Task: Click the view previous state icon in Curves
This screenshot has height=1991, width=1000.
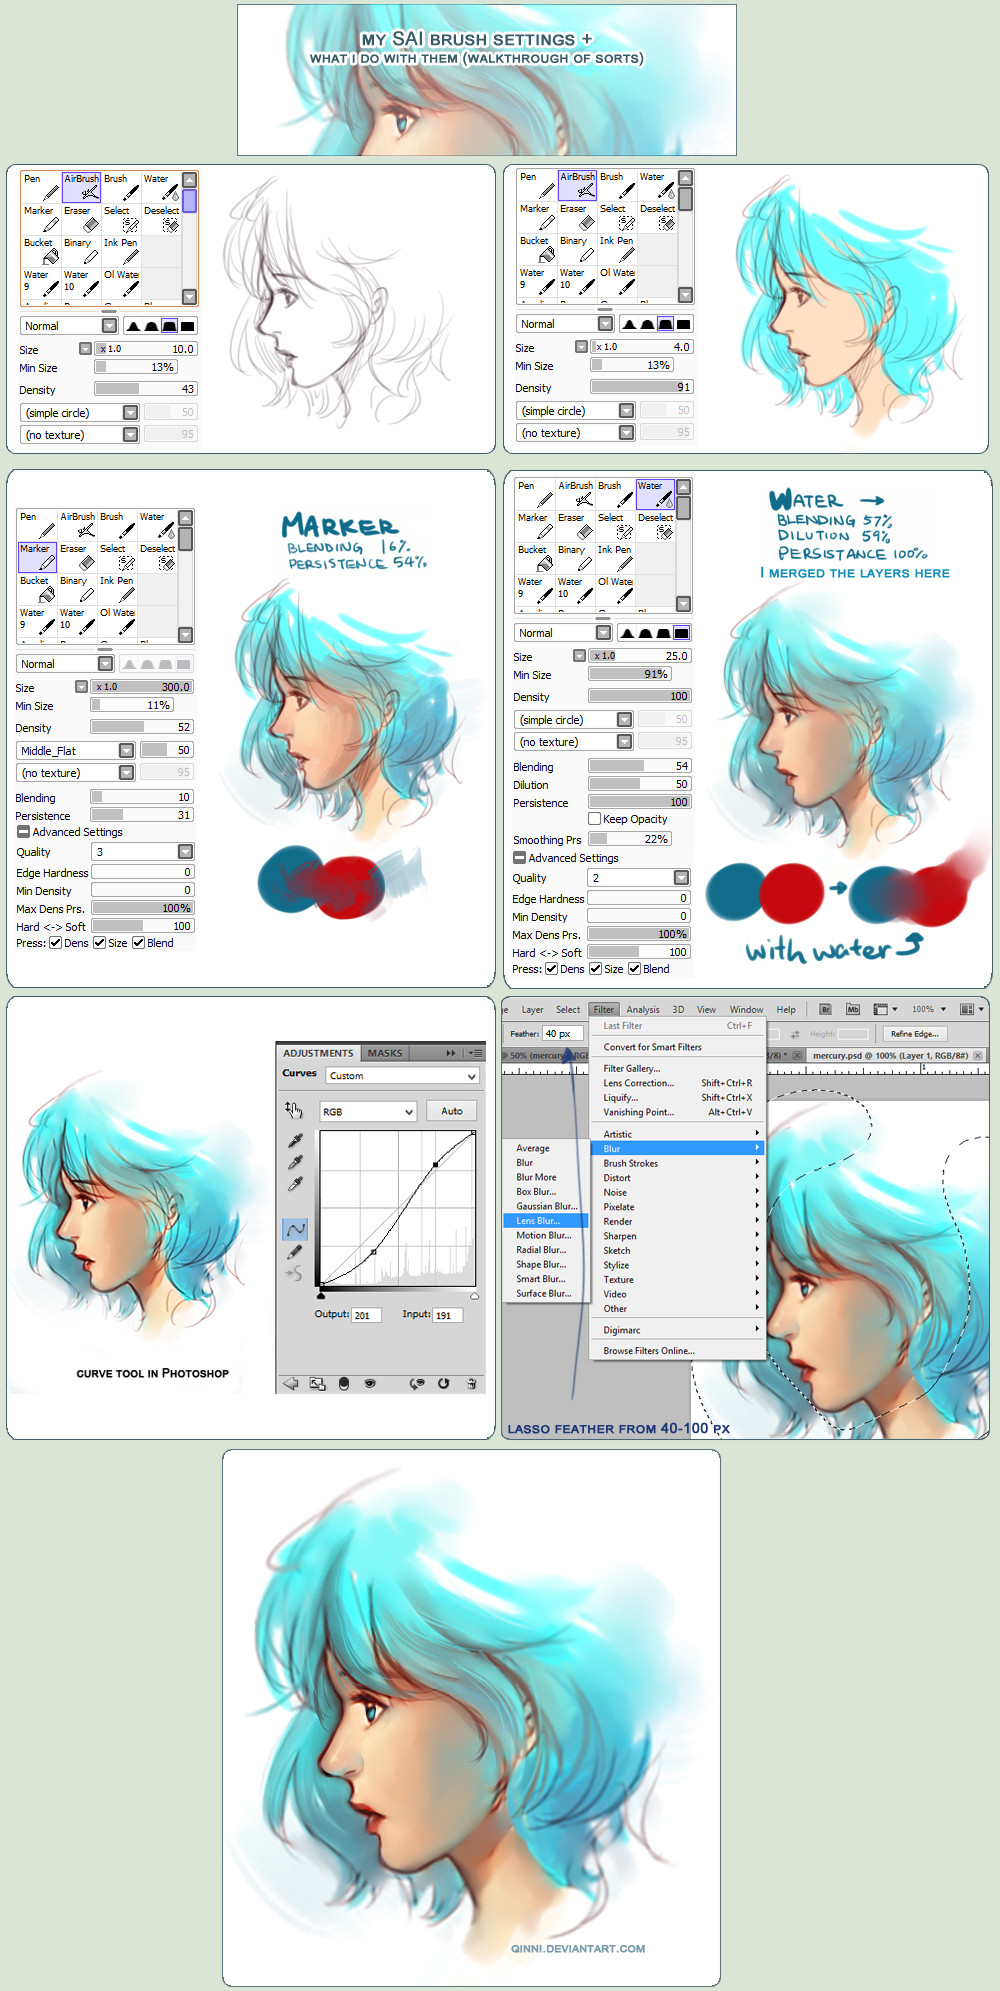Action: click(416, 1384)
